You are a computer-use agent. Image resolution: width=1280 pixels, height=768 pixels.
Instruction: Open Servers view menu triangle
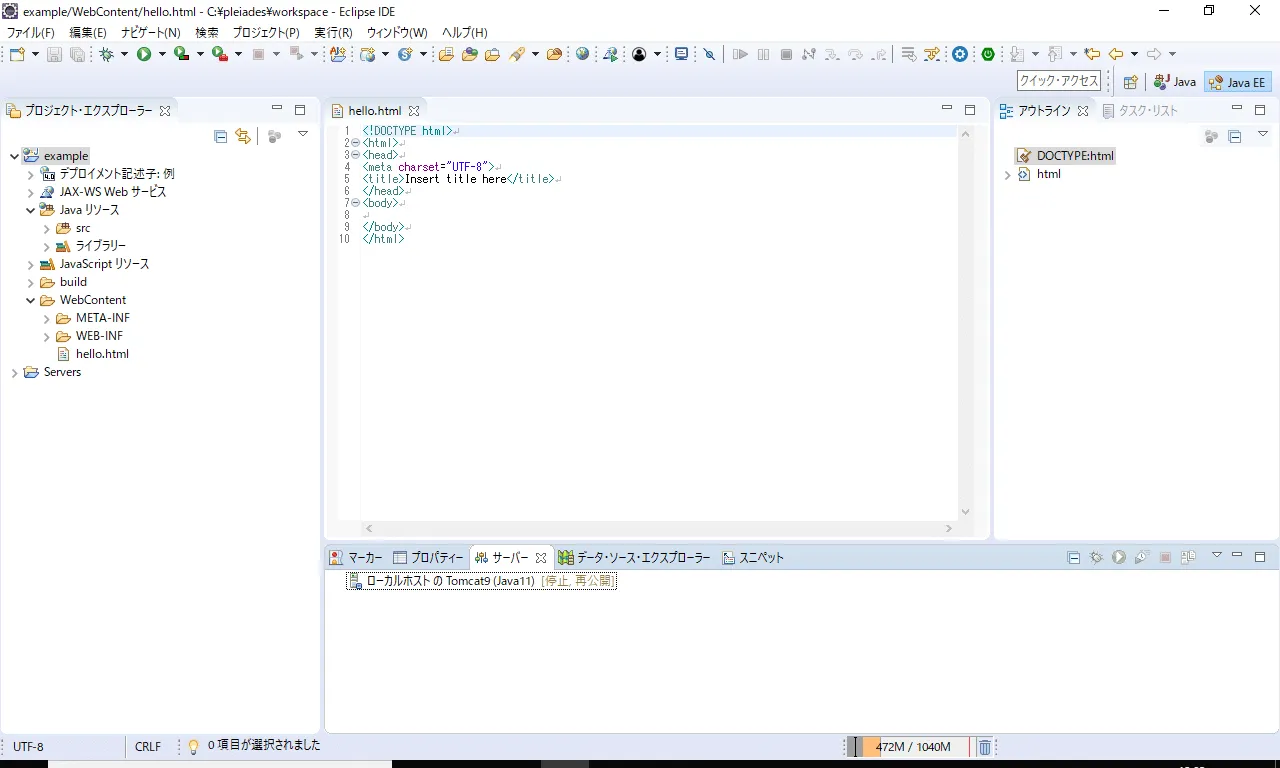coord(1217,555)
